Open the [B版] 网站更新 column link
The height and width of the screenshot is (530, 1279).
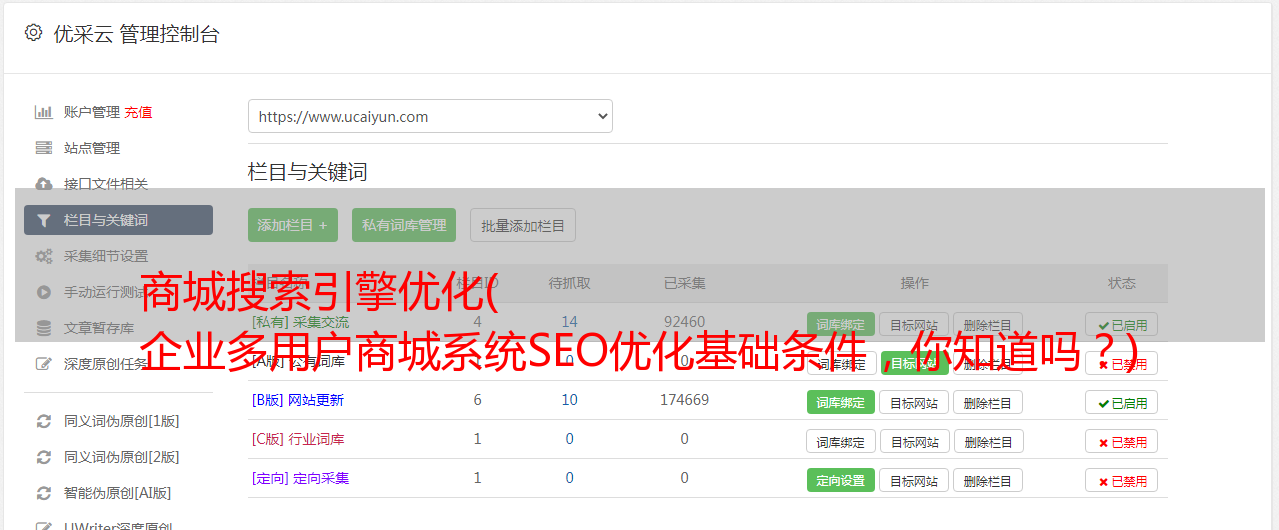(298, 400)
